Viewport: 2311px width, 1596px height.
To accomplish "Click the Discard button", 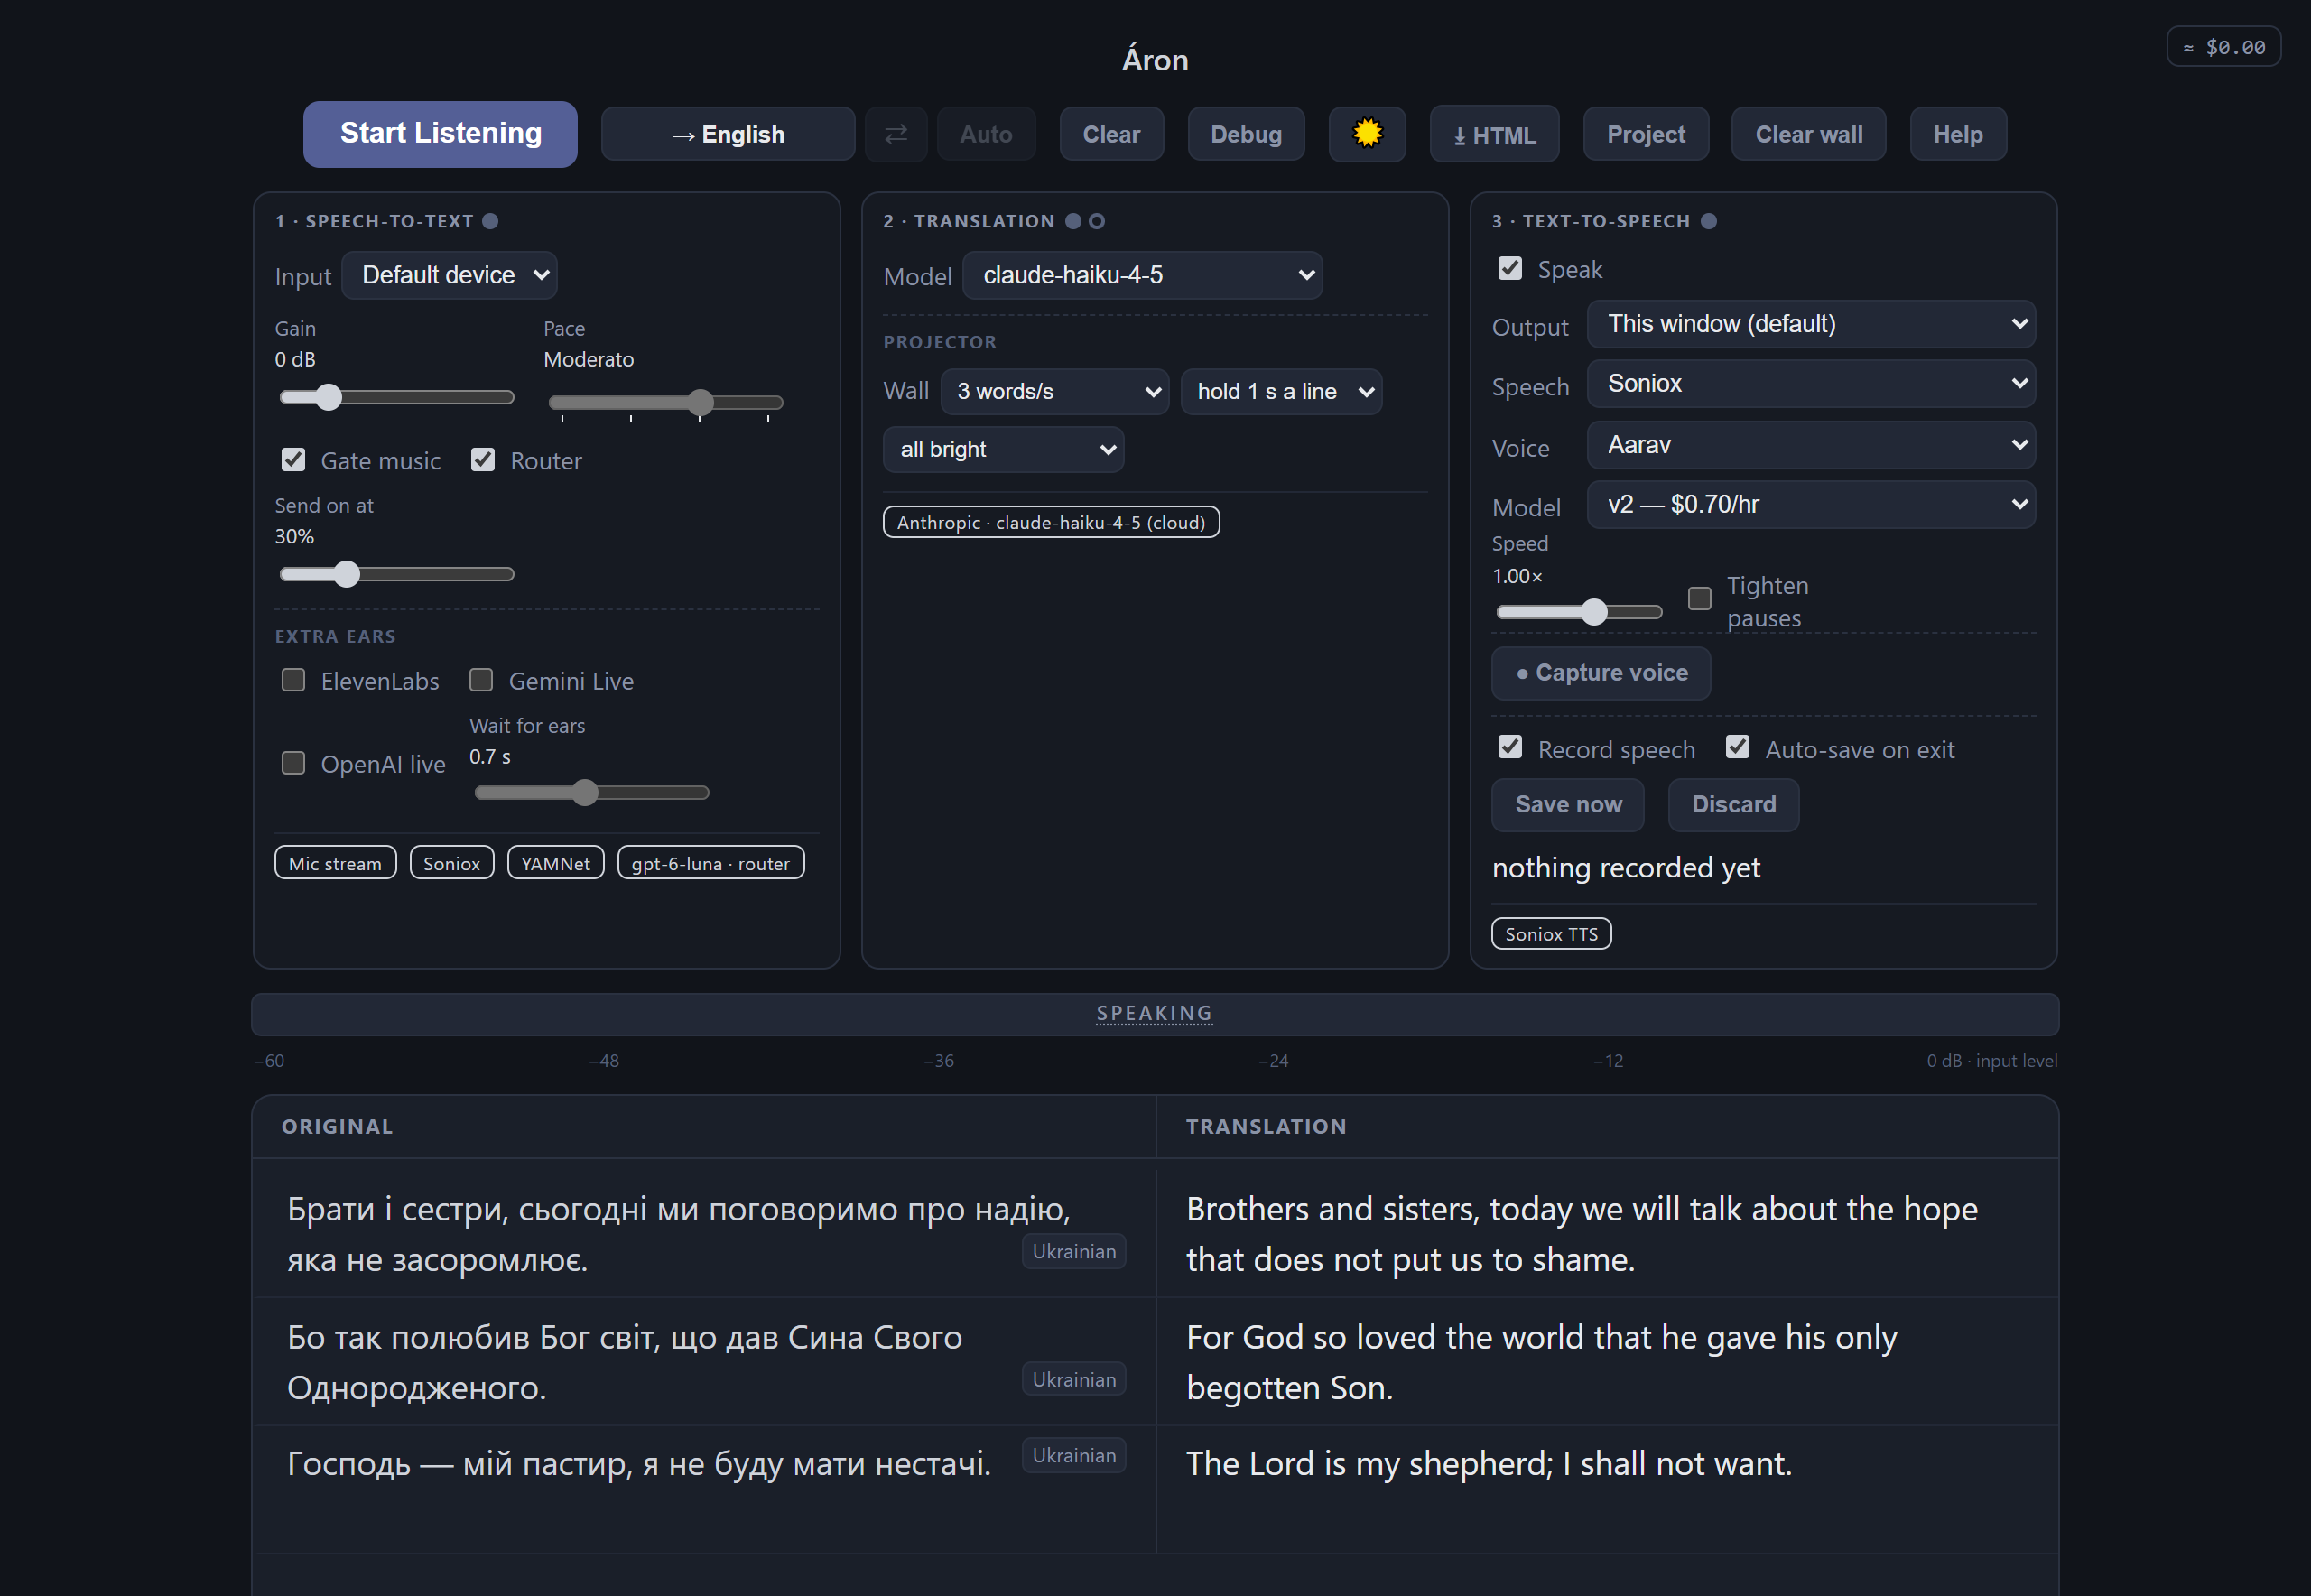I will (1734, 805).
